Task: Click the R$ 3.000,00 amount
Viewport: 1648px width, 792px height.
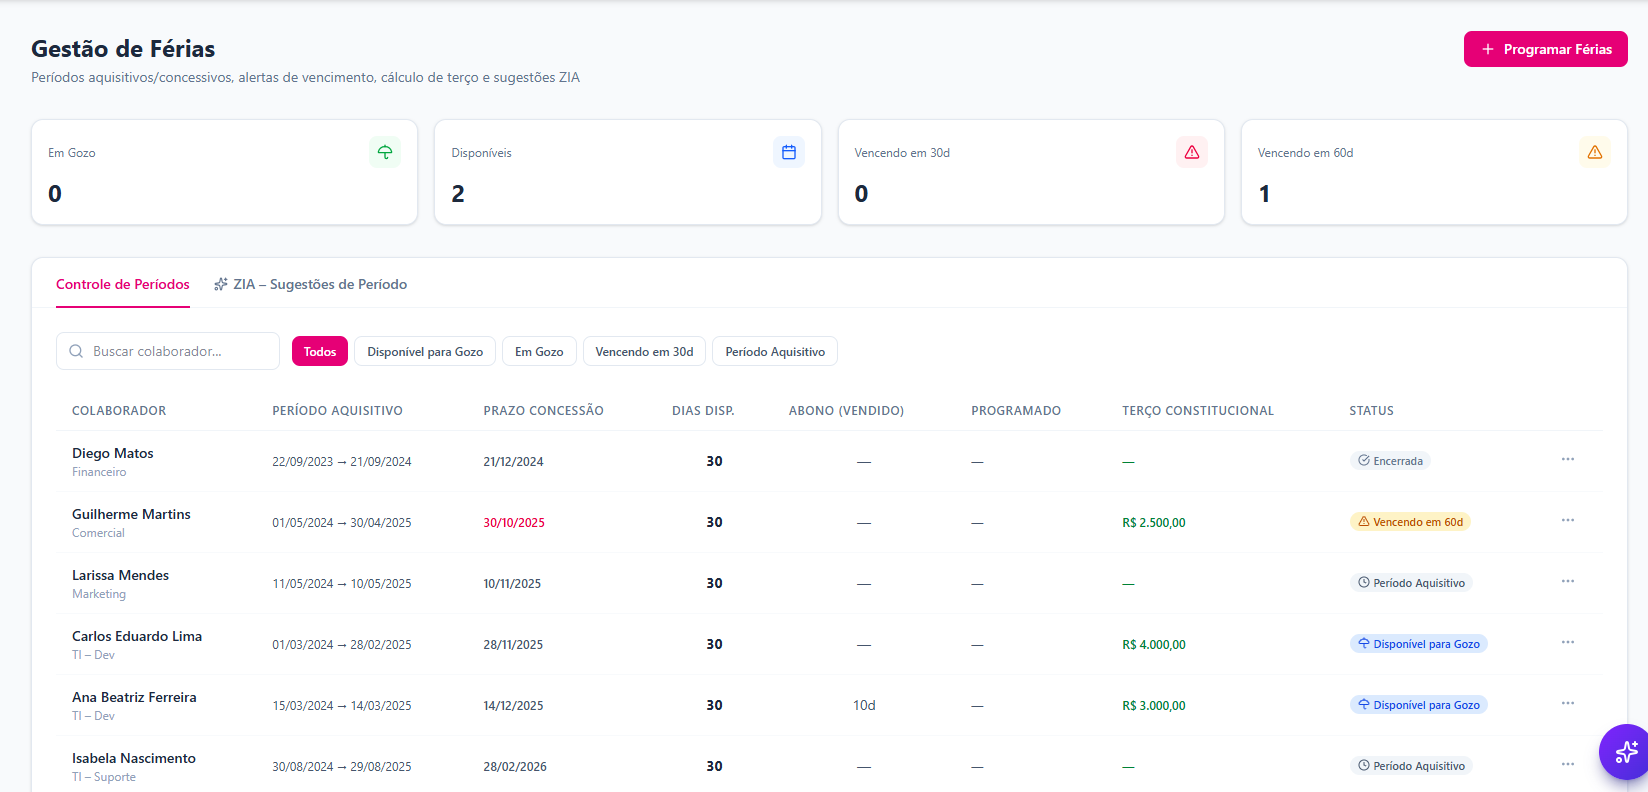Action: pyautogui.click(x=1154, y=706)
